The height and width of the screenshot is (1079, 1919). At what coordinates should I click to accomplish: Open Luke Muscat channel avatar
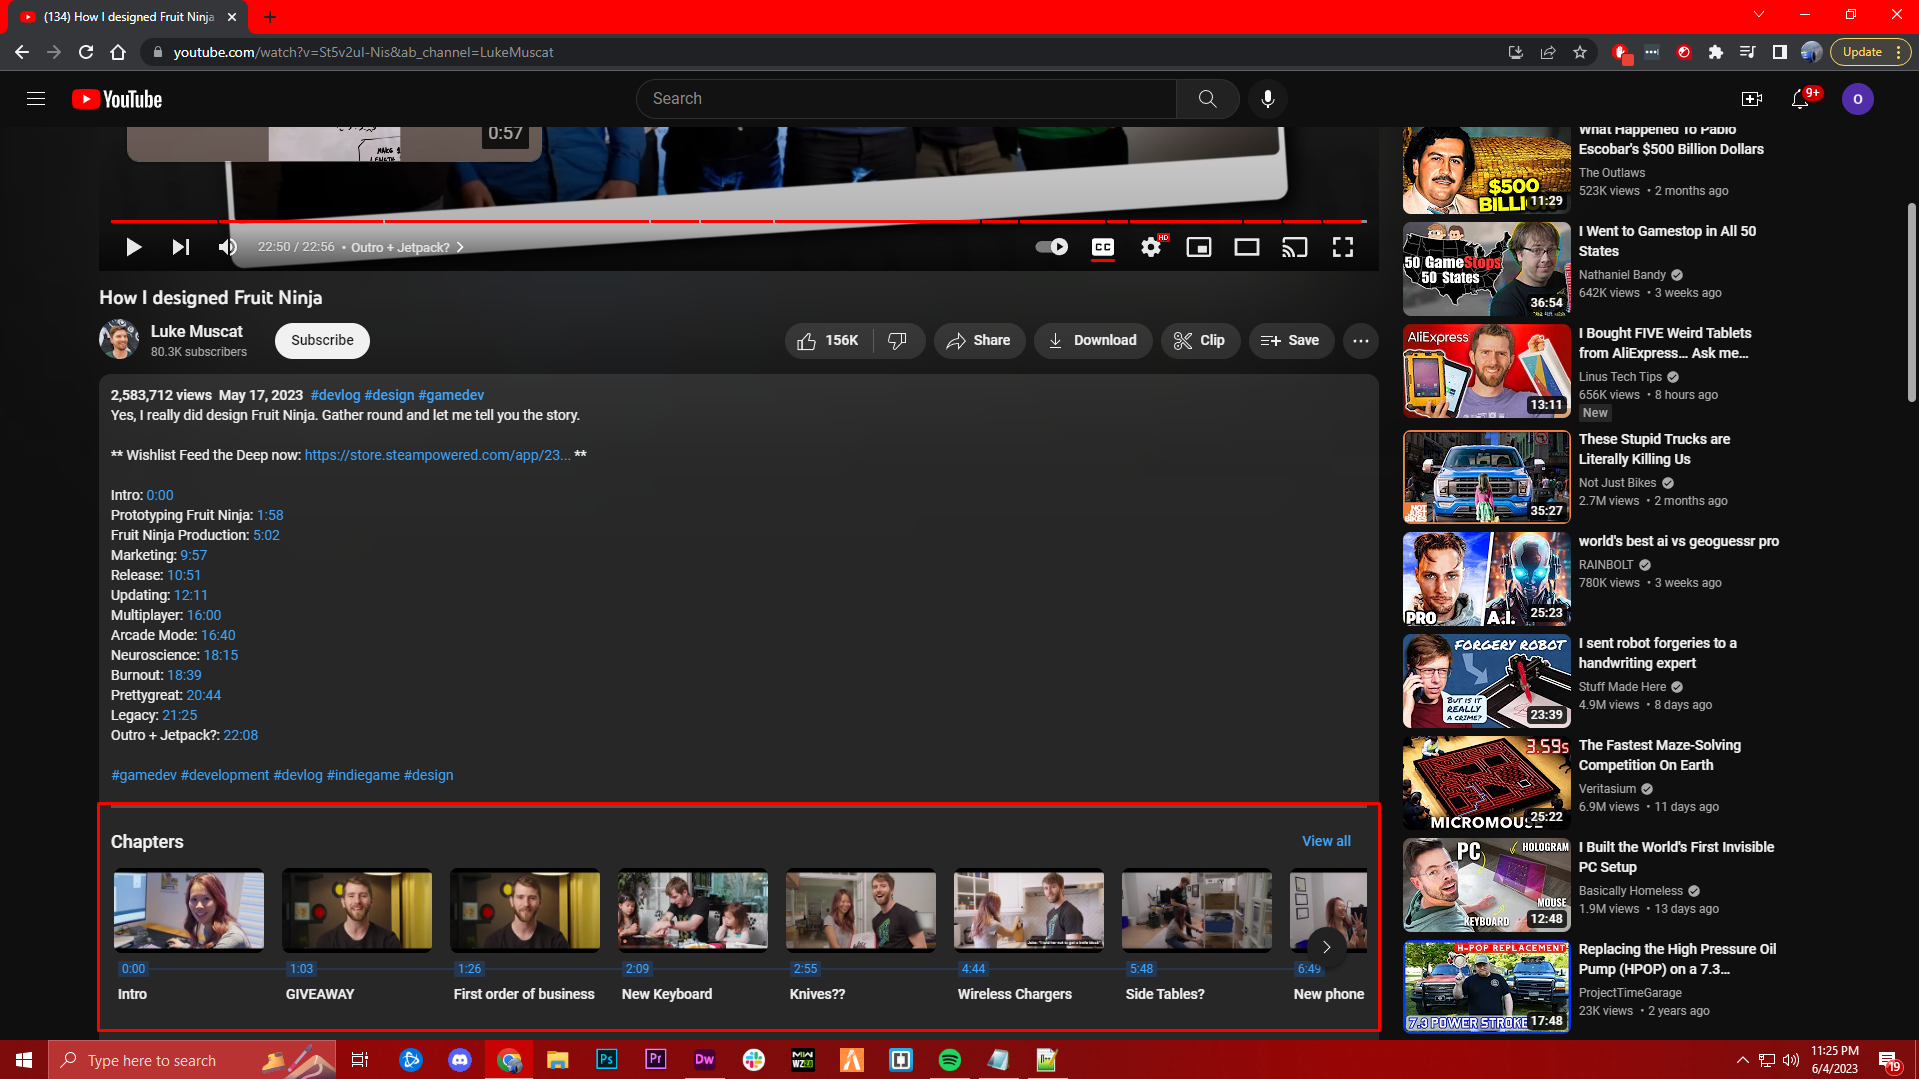[119, 340]
